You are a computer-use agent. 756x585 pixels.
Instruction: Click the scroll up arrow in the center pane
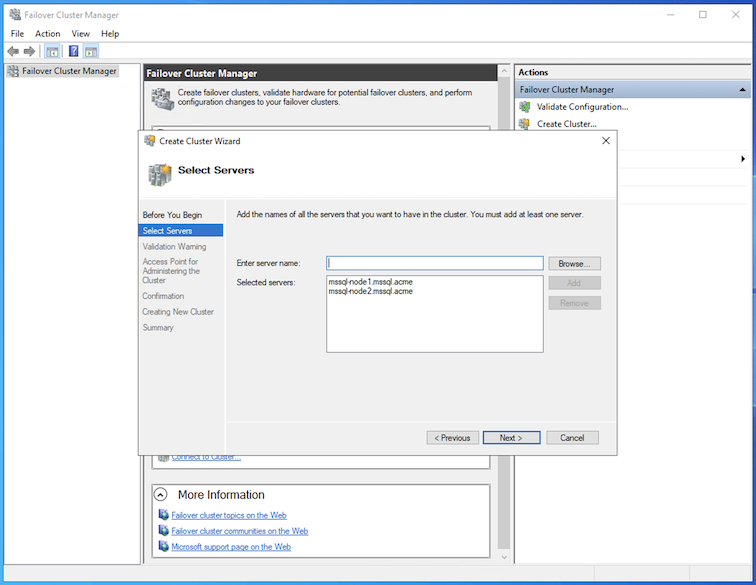pyautogui.click(x=504, y=71)
